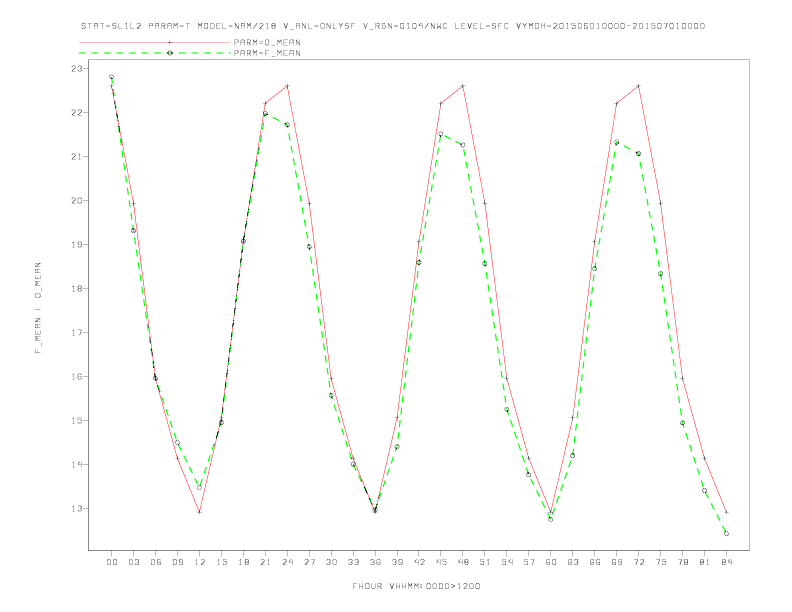Click the x-axis tick label 60

pyautogui.click(x=551, y=562)
